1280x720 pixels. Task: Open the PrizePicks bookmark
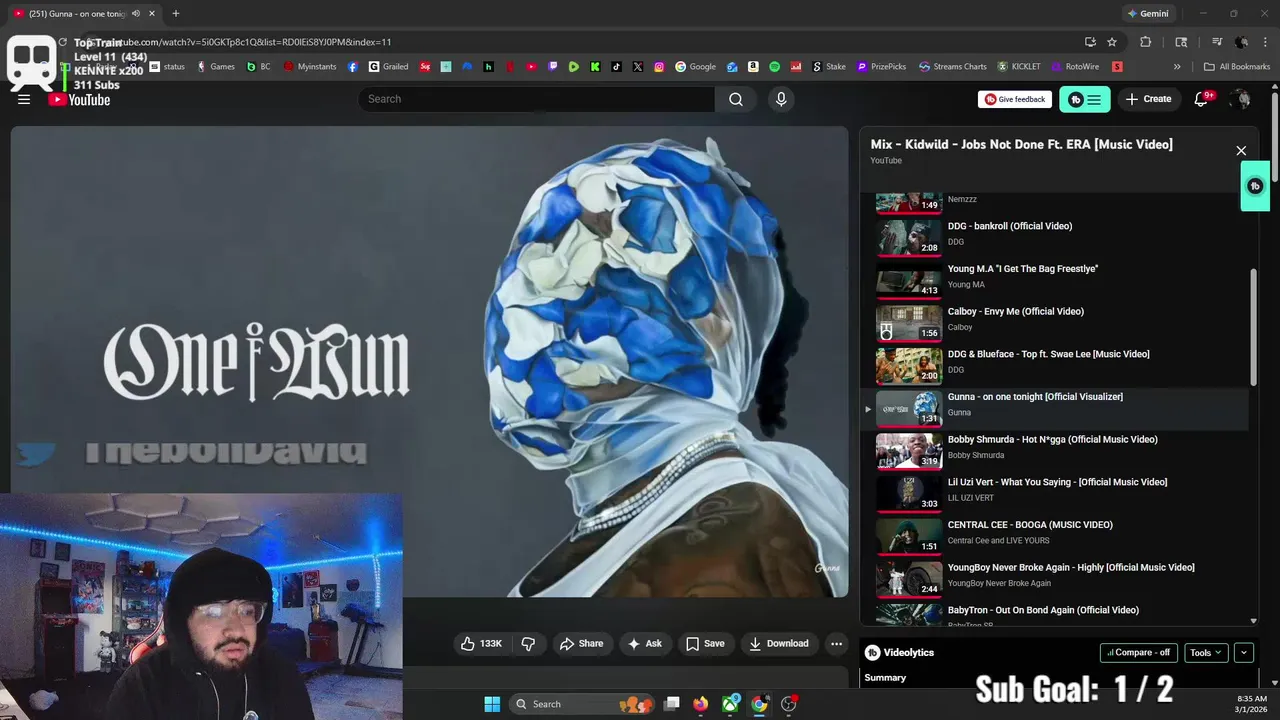881,67
